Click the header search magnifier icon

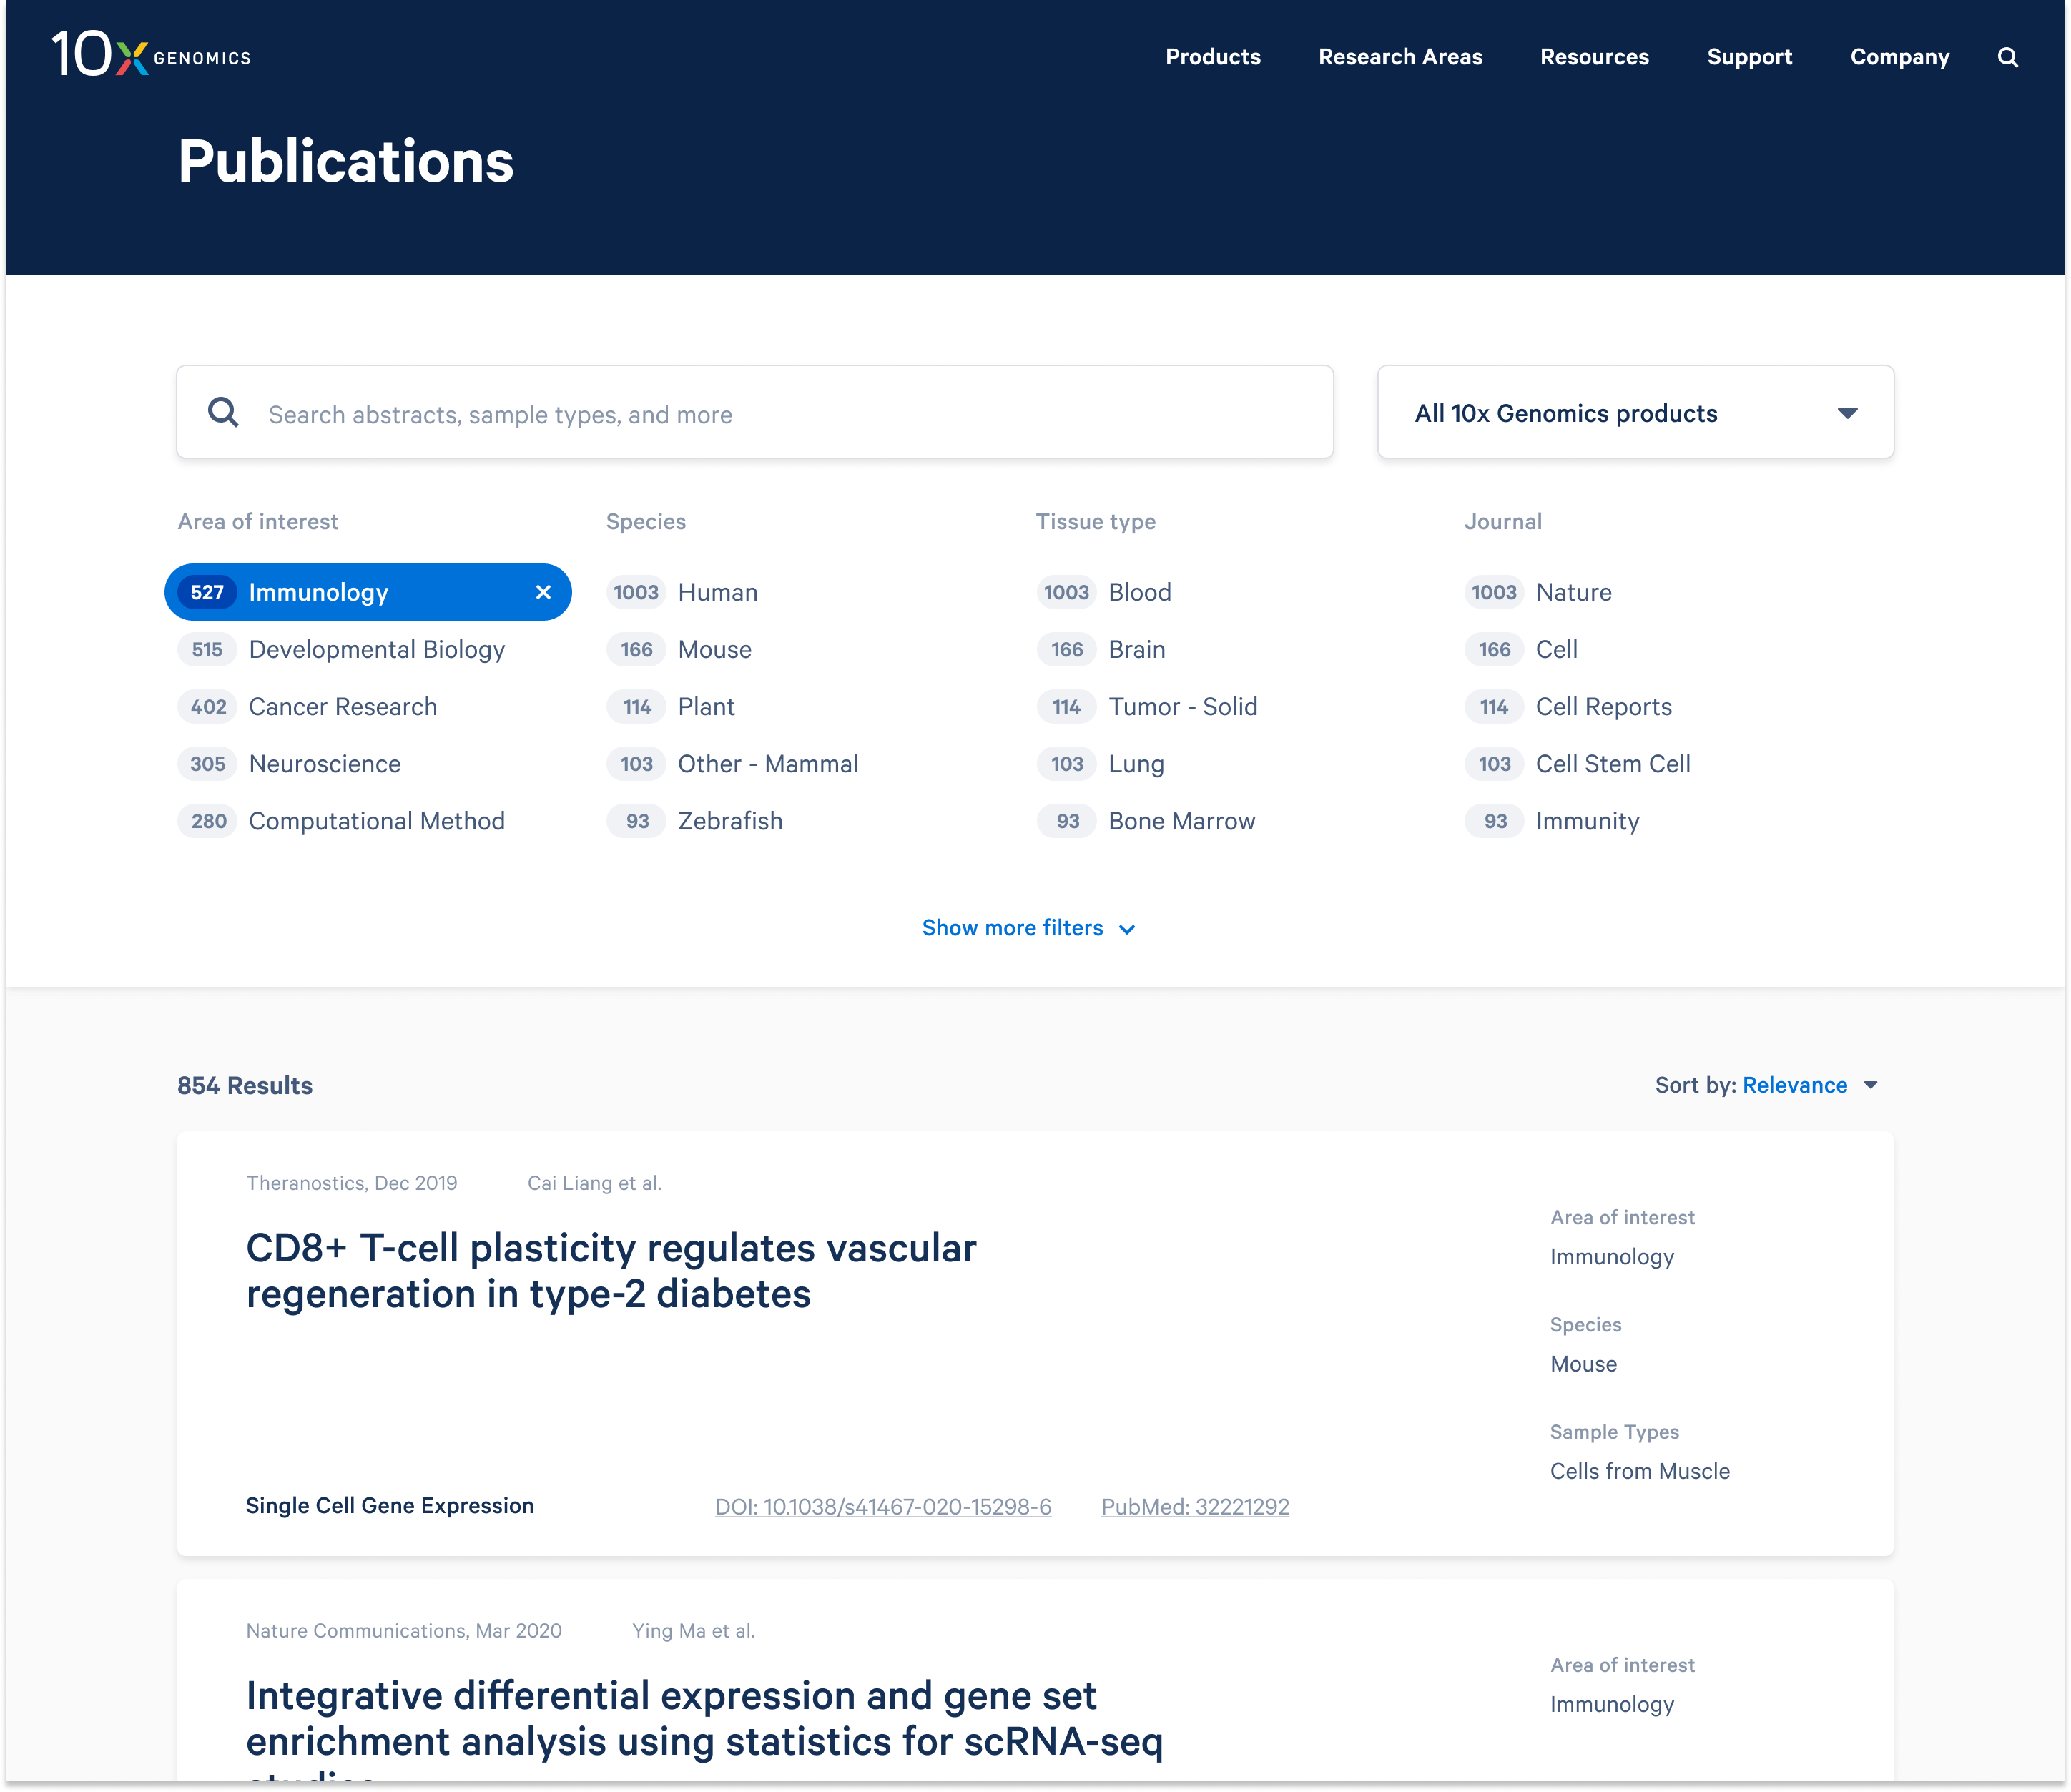[2007, 57]
